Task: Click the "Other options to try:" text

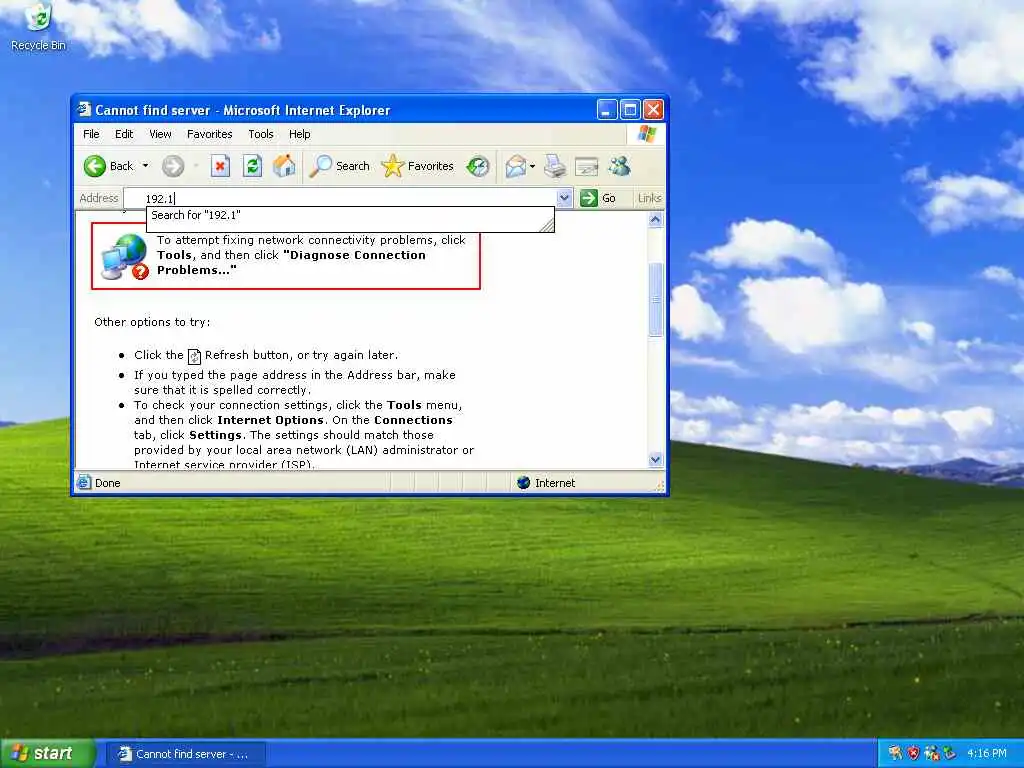Action: pyautogui.click(x=152, y=322)
